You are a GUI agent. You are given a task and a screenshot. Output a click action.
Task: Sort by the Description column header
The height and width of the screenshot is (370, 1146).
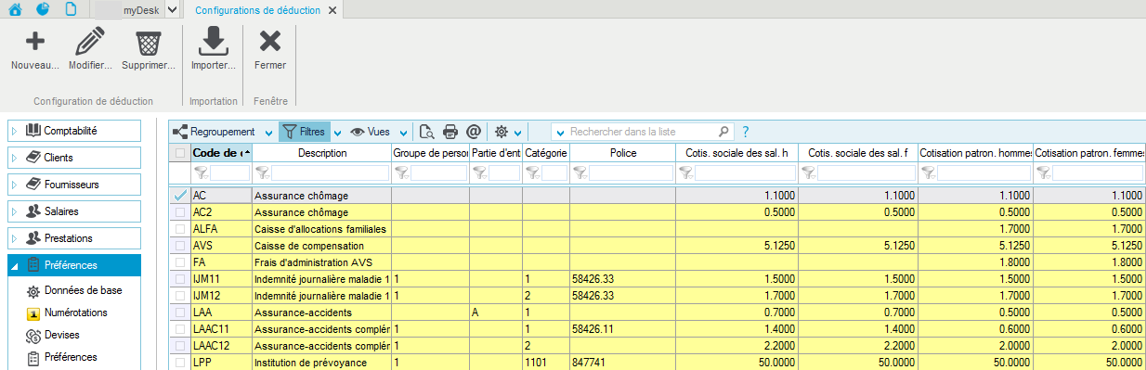322,153
